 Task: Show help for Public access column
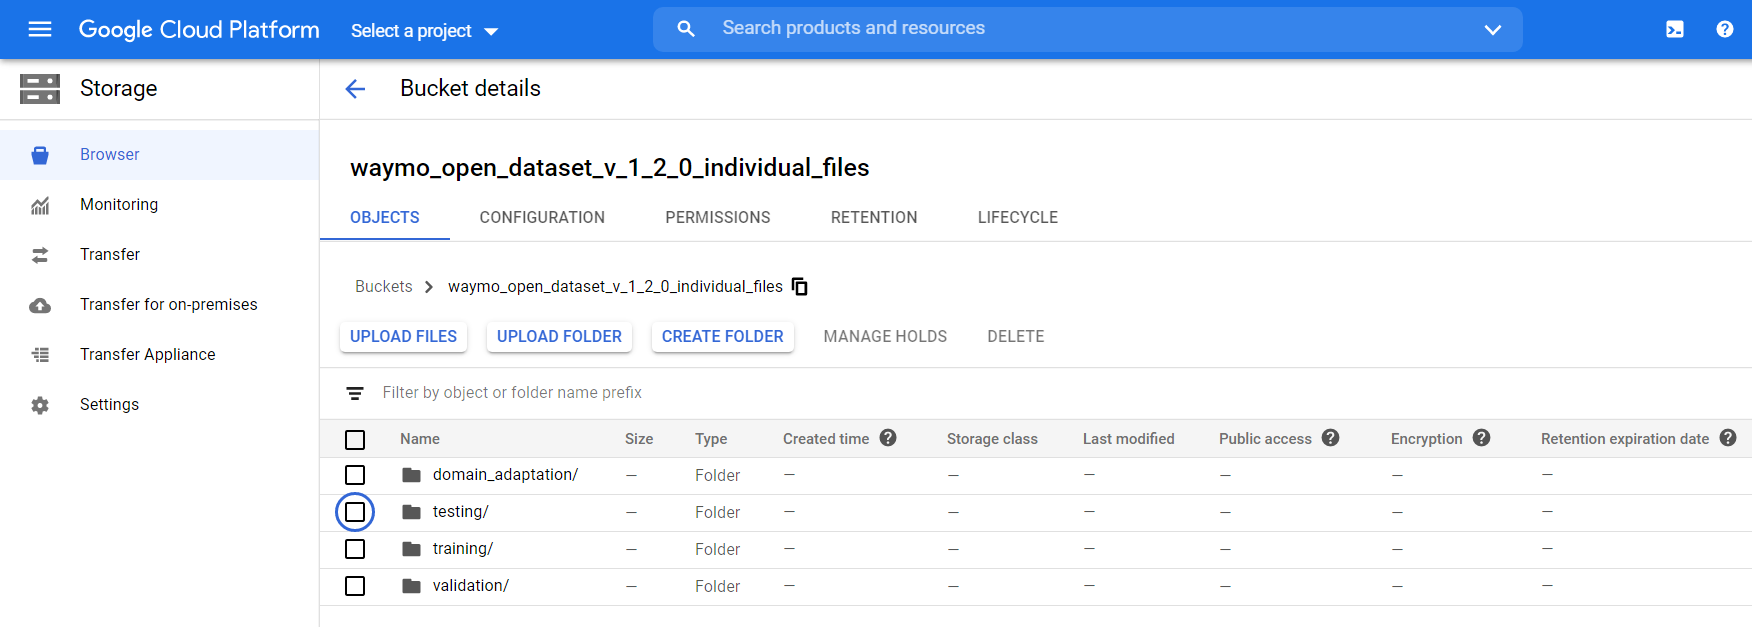[1330, 438]
